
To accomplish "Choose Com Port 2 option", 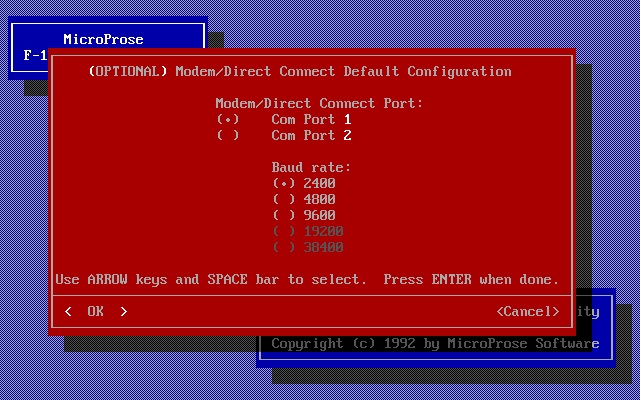I will (x=228, y=135).
